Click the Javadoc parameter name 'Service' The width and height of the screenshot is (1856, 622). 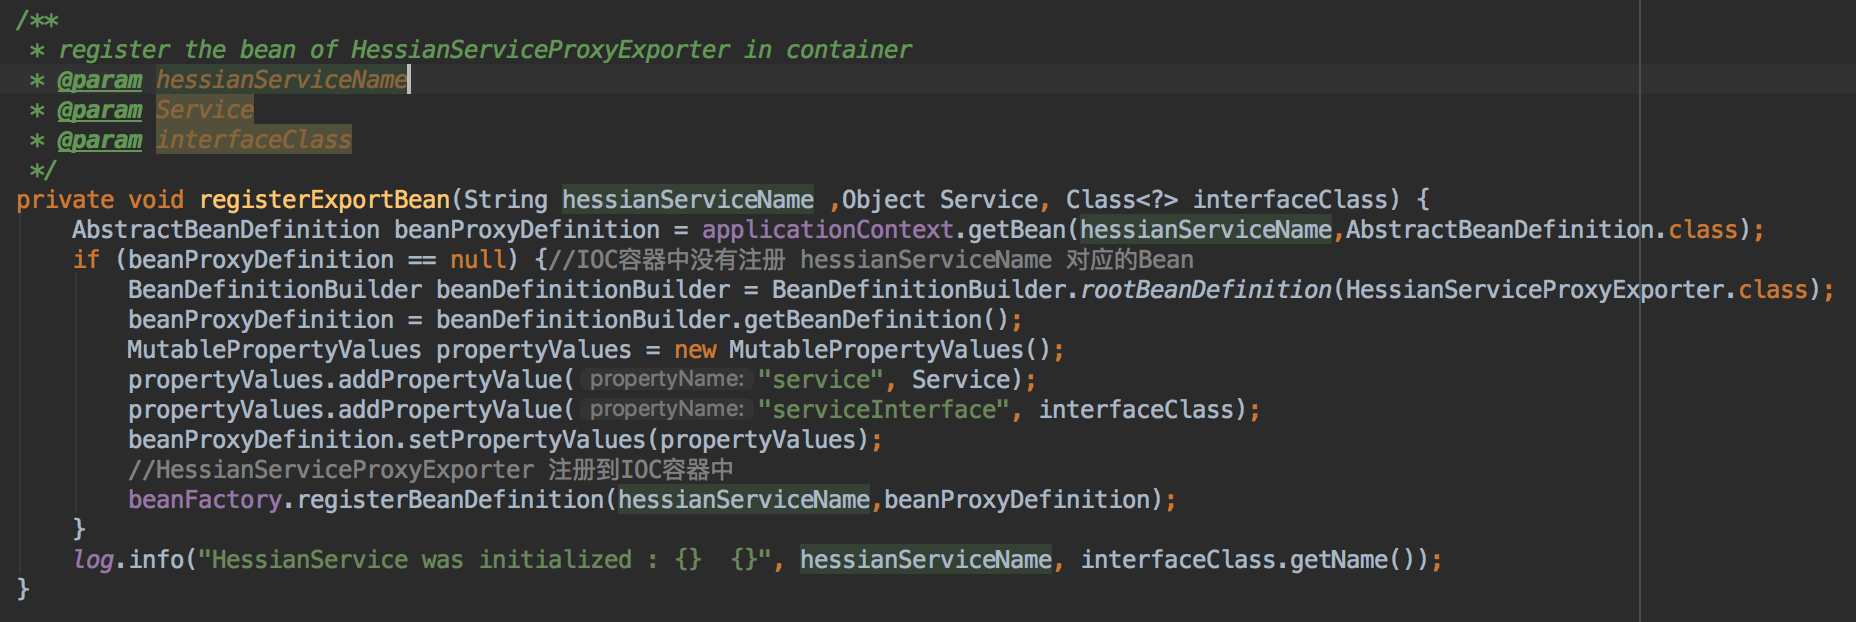tap(205, 110)
